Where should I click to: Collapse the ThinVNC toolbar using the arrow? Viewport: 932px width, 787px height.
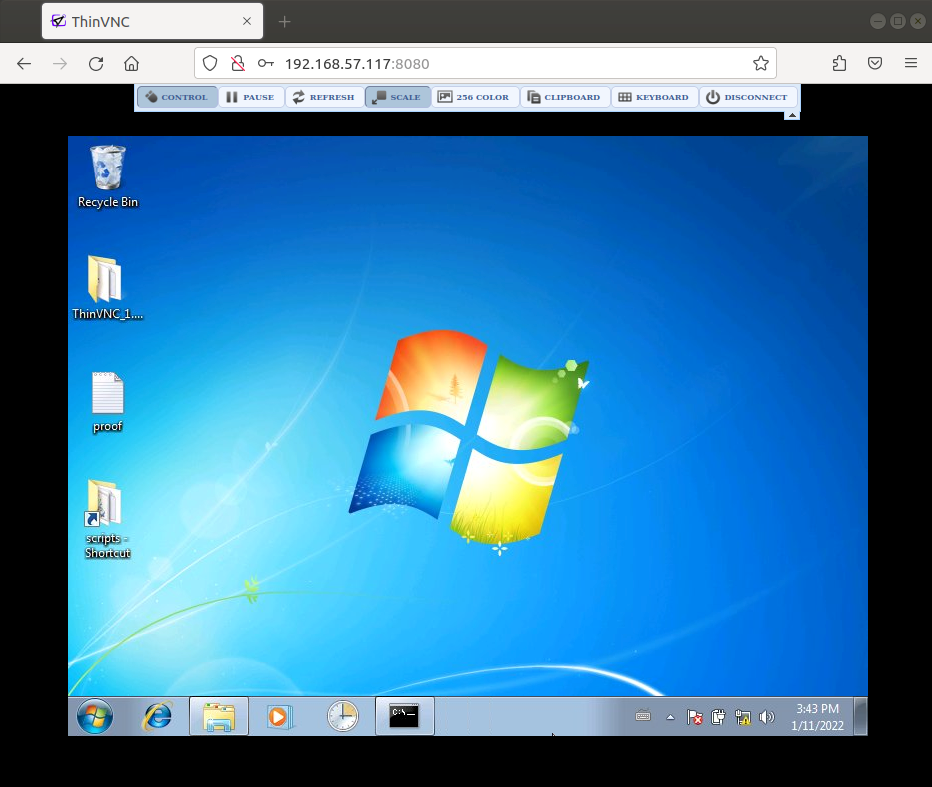click(792, 115)
